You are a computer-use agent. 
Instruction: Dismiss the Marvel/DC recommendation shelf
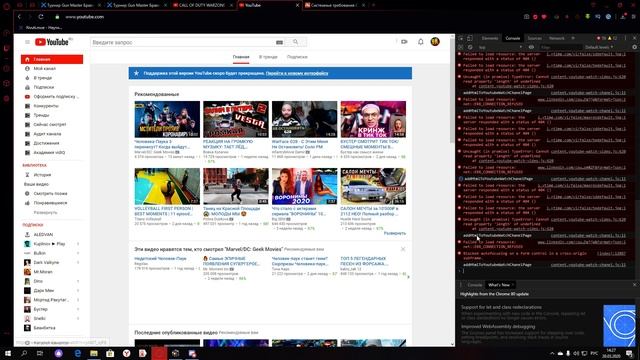[x=403, y=249]
